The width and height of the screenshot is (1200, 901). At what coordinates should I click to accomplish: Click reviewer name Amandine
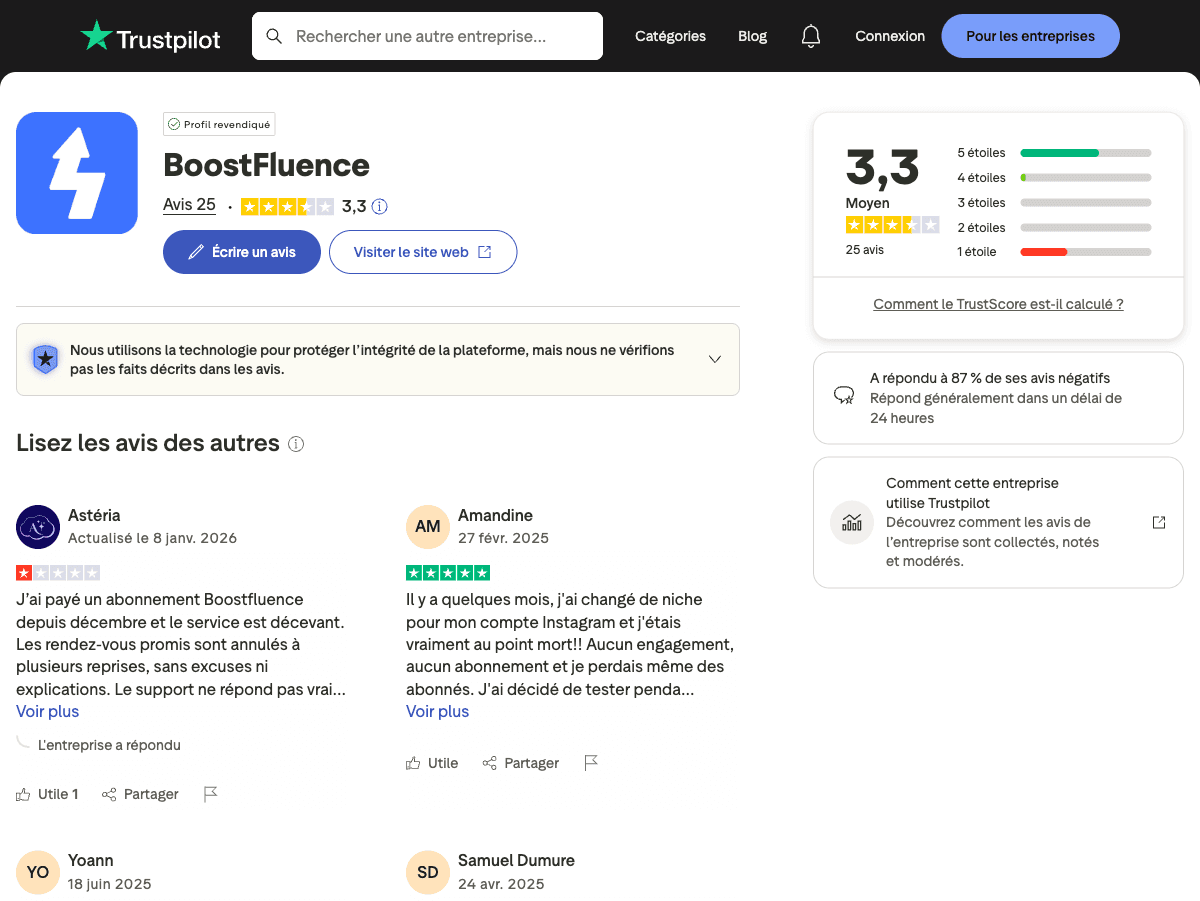(x=495, y=515)
